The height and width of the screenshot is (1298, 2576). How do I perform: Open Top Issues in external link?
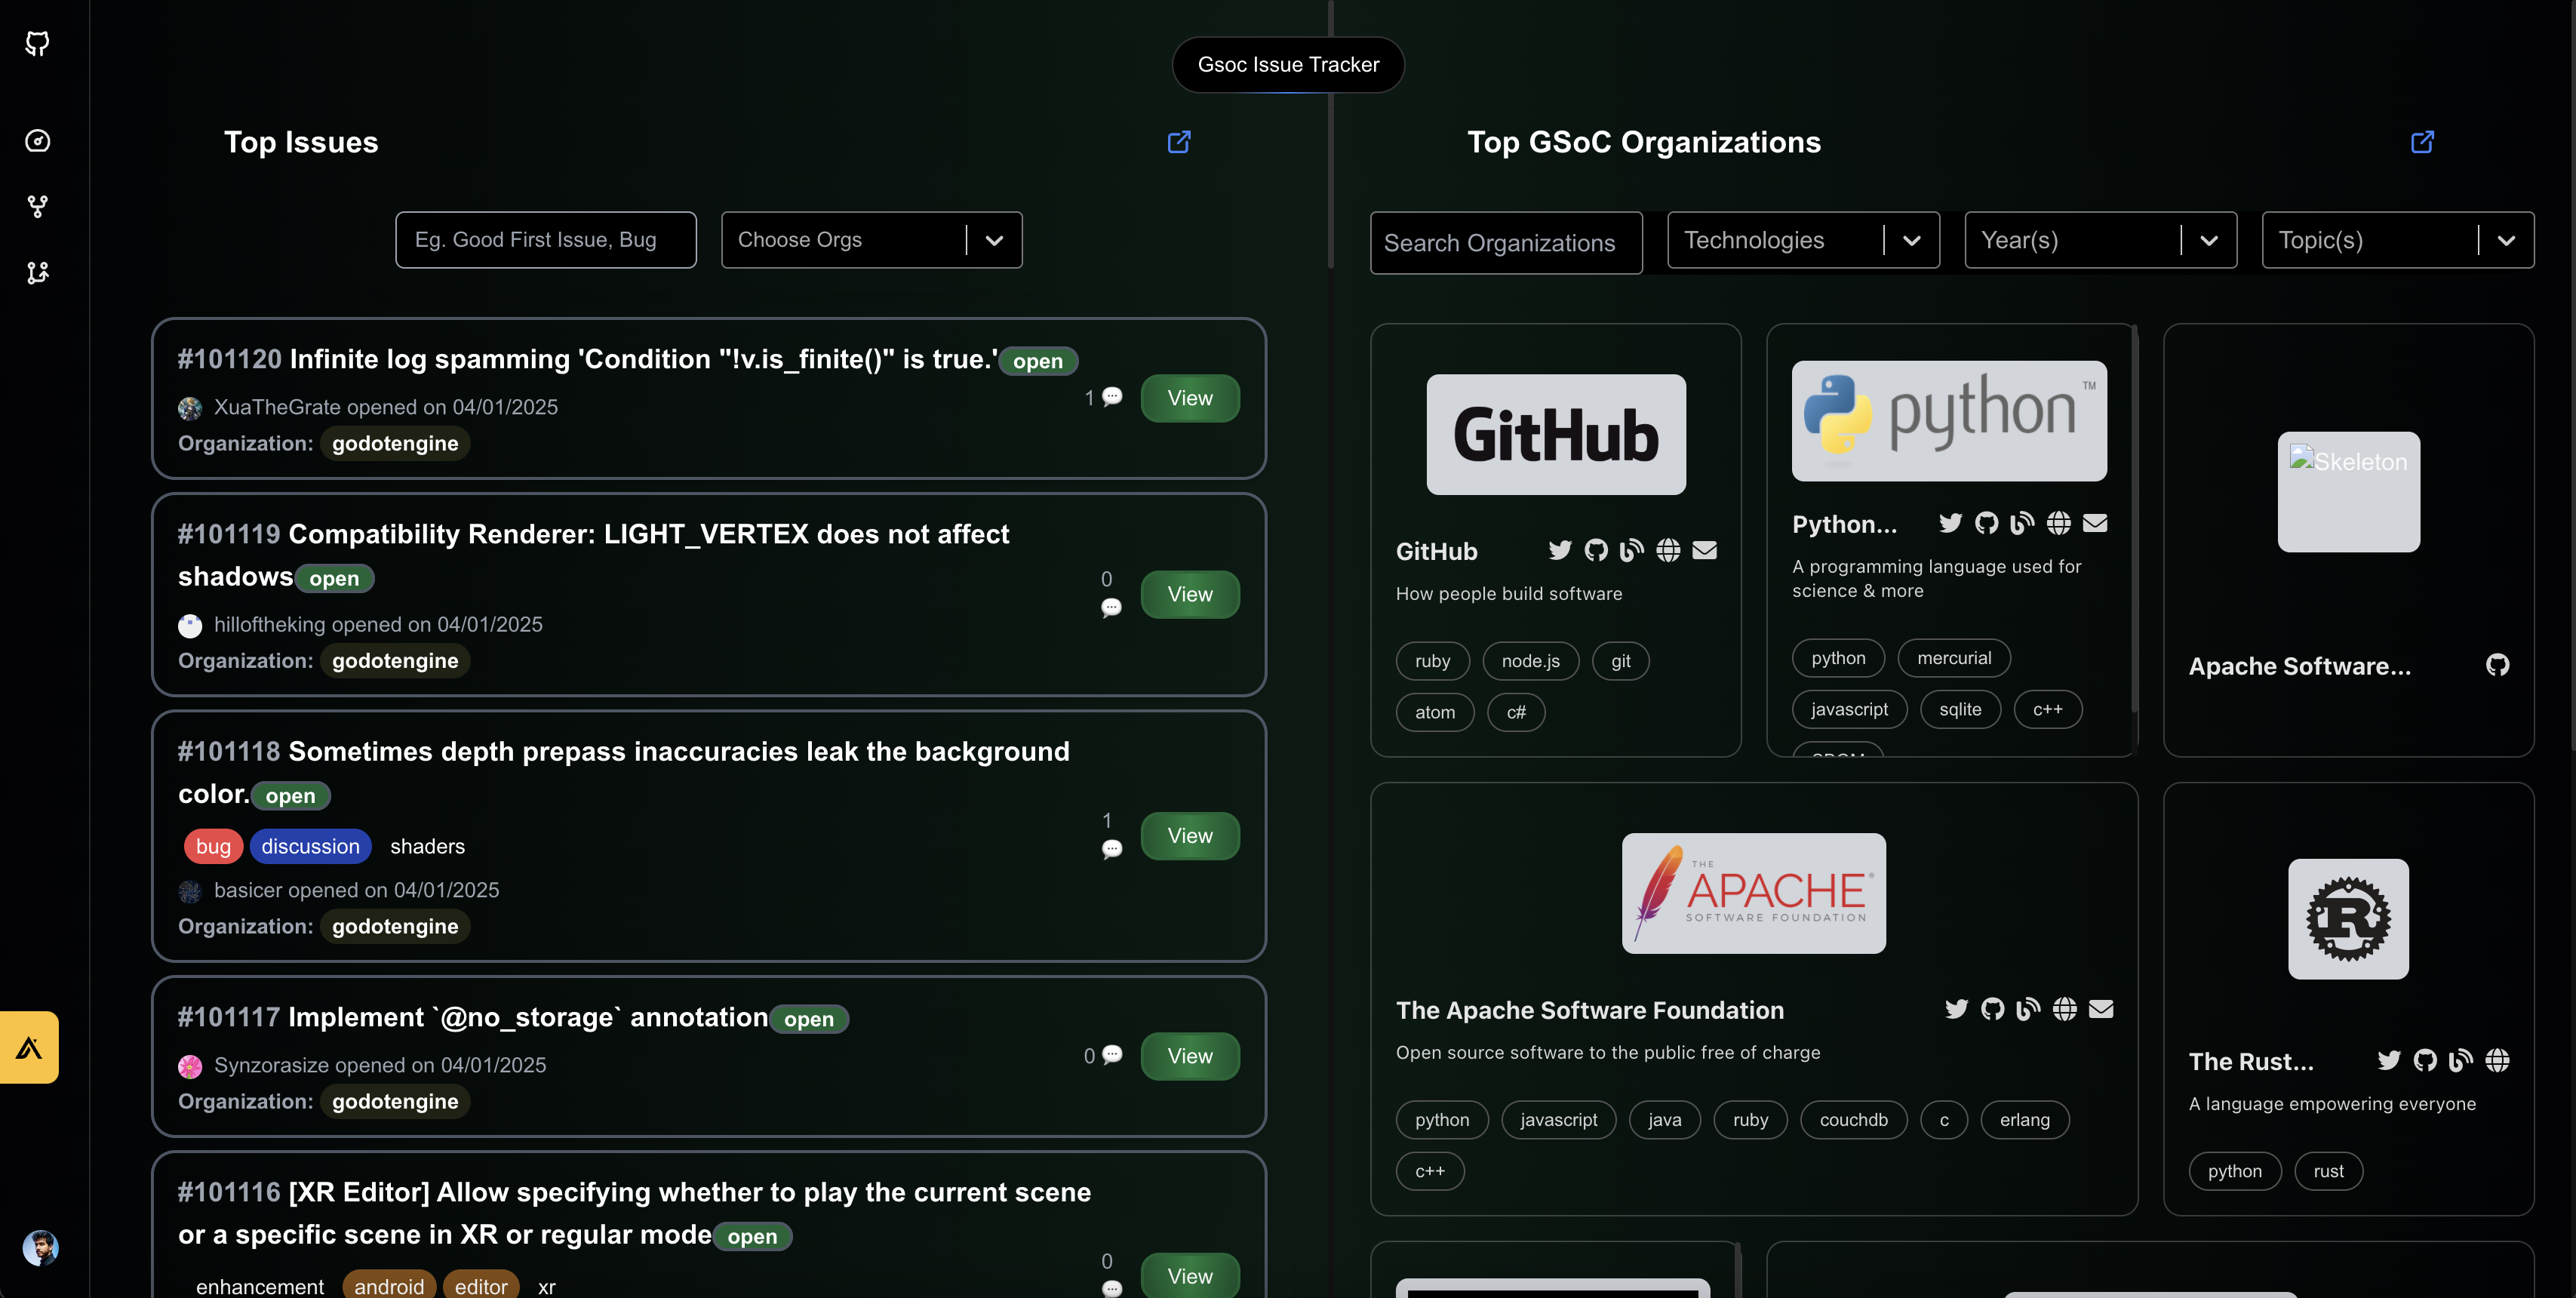coord(1179,142)
